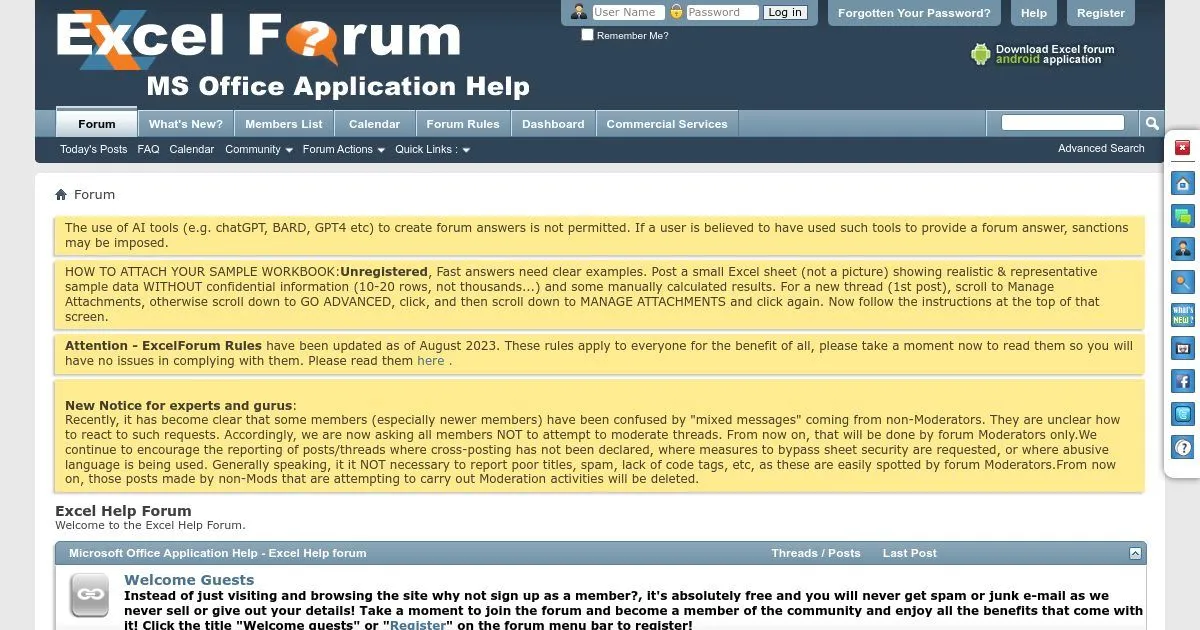Click the calendar sidebar icon
1200x630 pixels.
(x=1183, y=348)
